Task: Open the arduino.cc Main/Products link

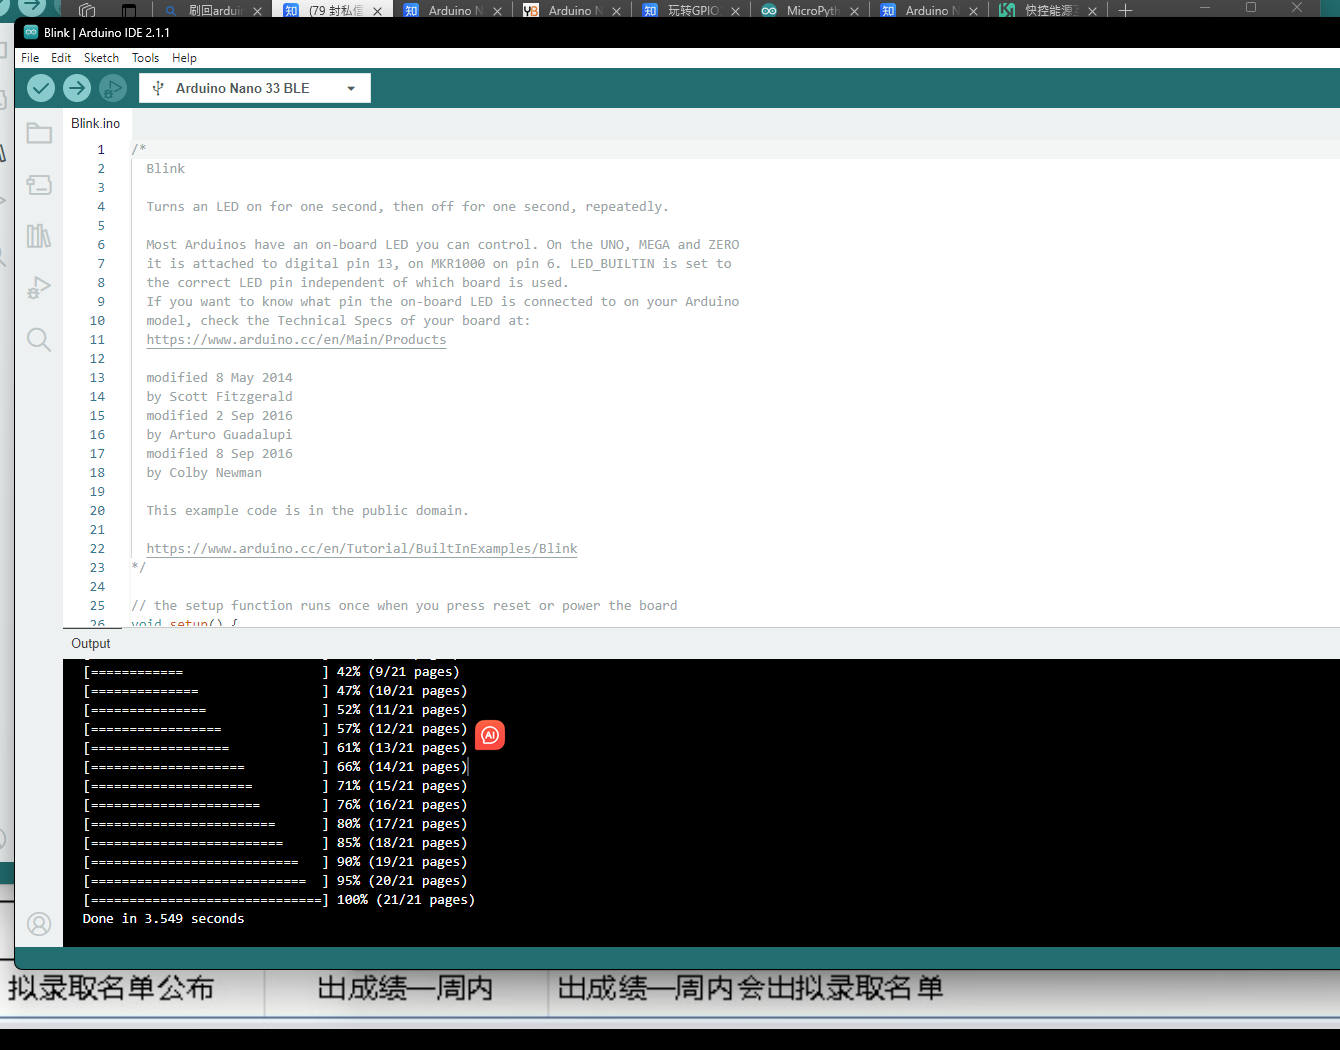Action: tap(296, 339)
